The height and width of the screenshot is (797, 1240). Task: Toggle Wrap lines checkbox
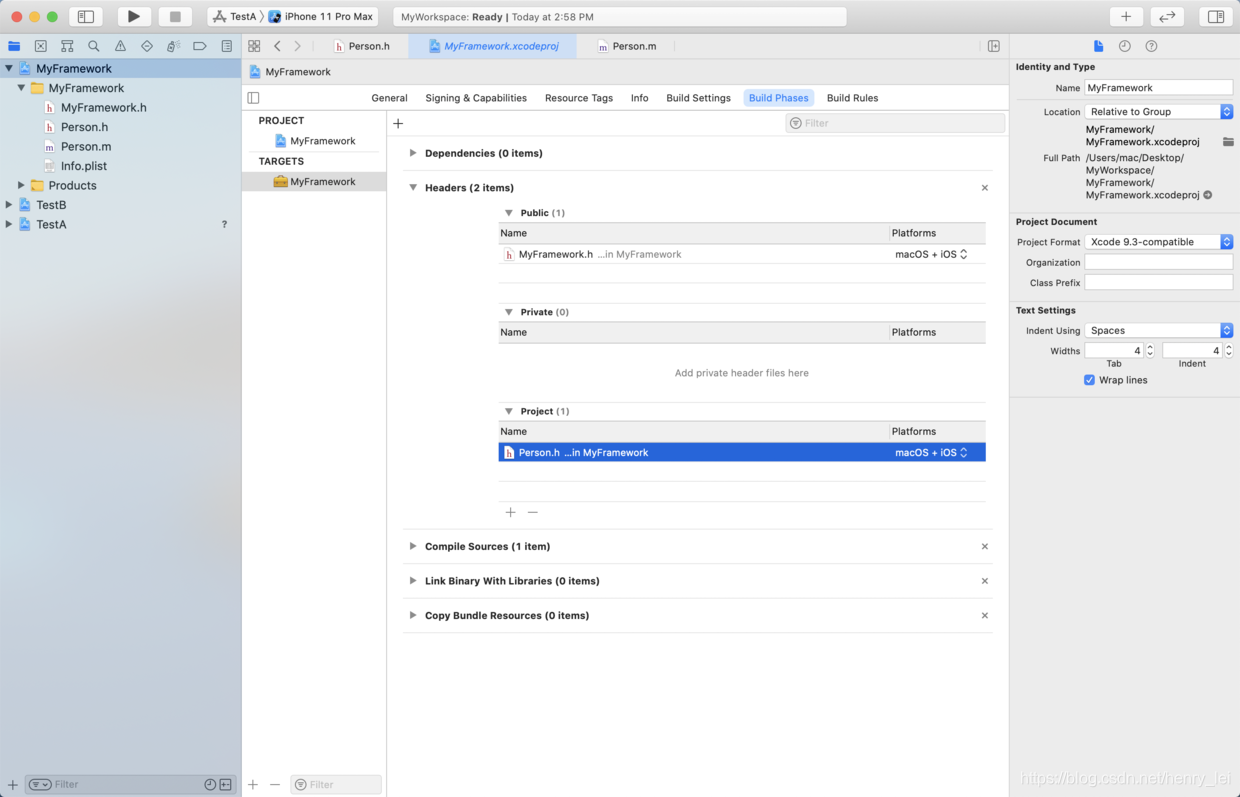[1089, 380]
